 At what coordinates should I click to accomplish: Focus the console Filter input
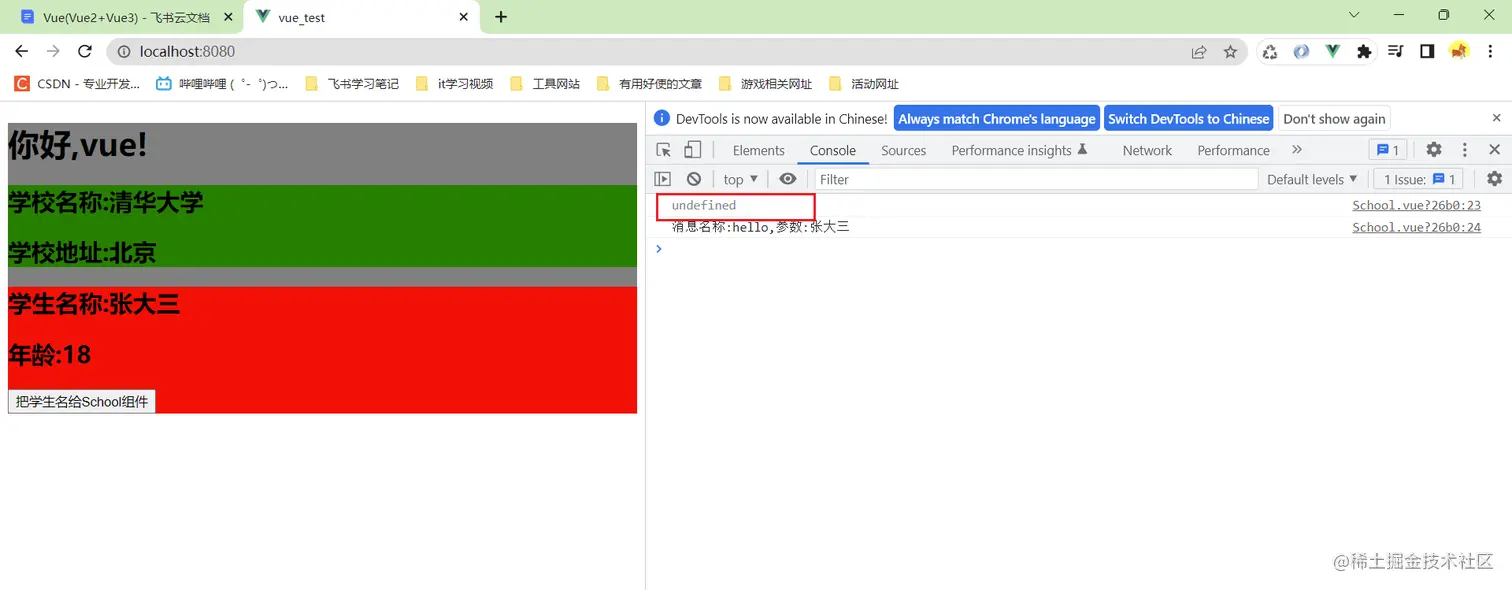click(x=1036, y=179)
